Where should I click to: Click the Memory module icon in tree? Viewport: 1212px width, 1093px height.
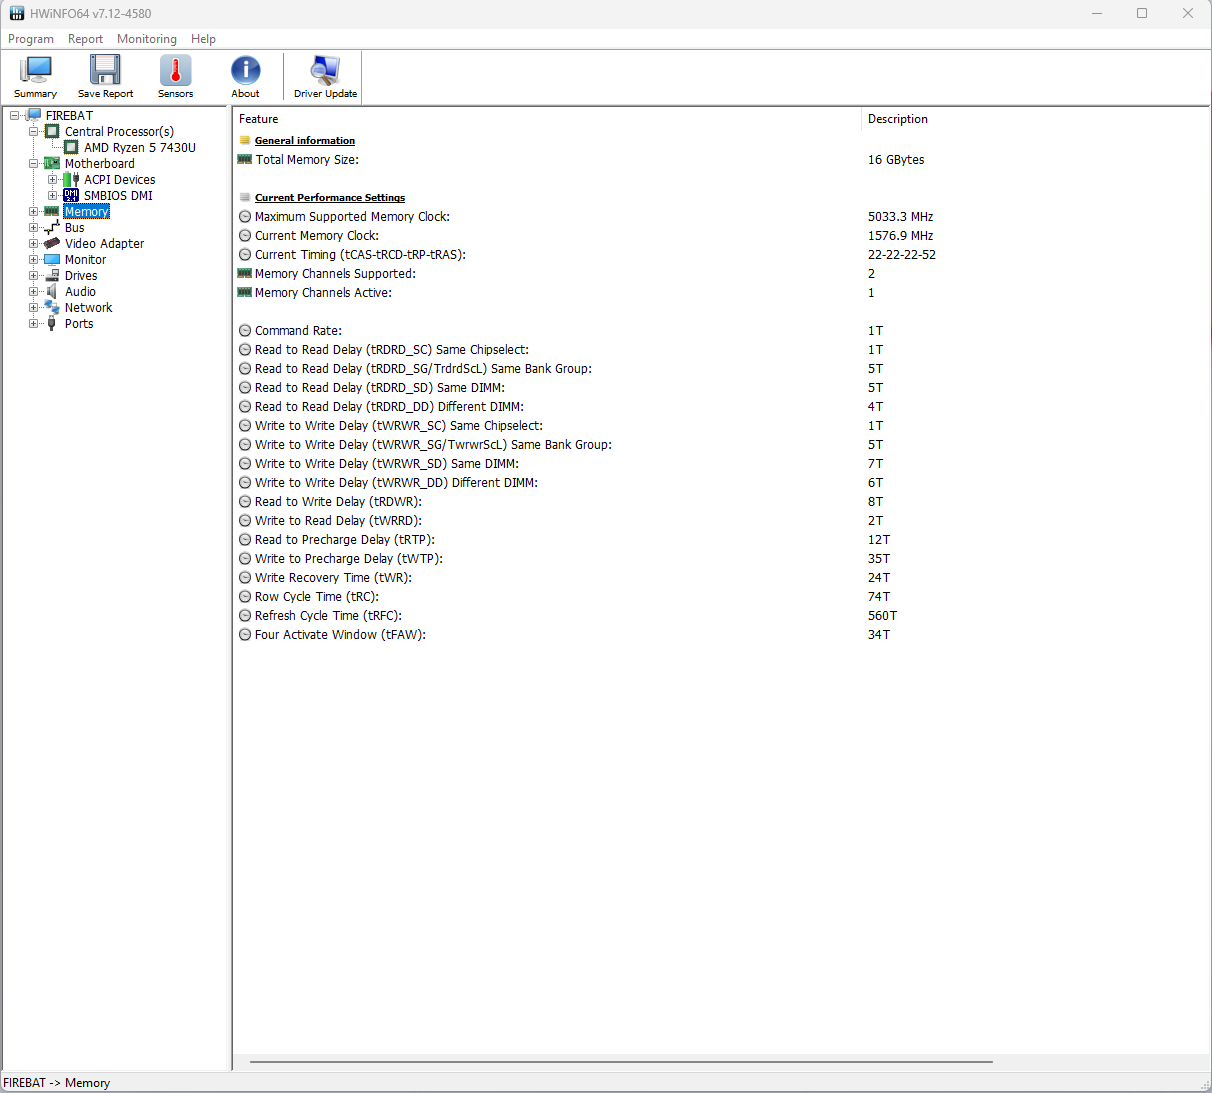coord(52,211)
